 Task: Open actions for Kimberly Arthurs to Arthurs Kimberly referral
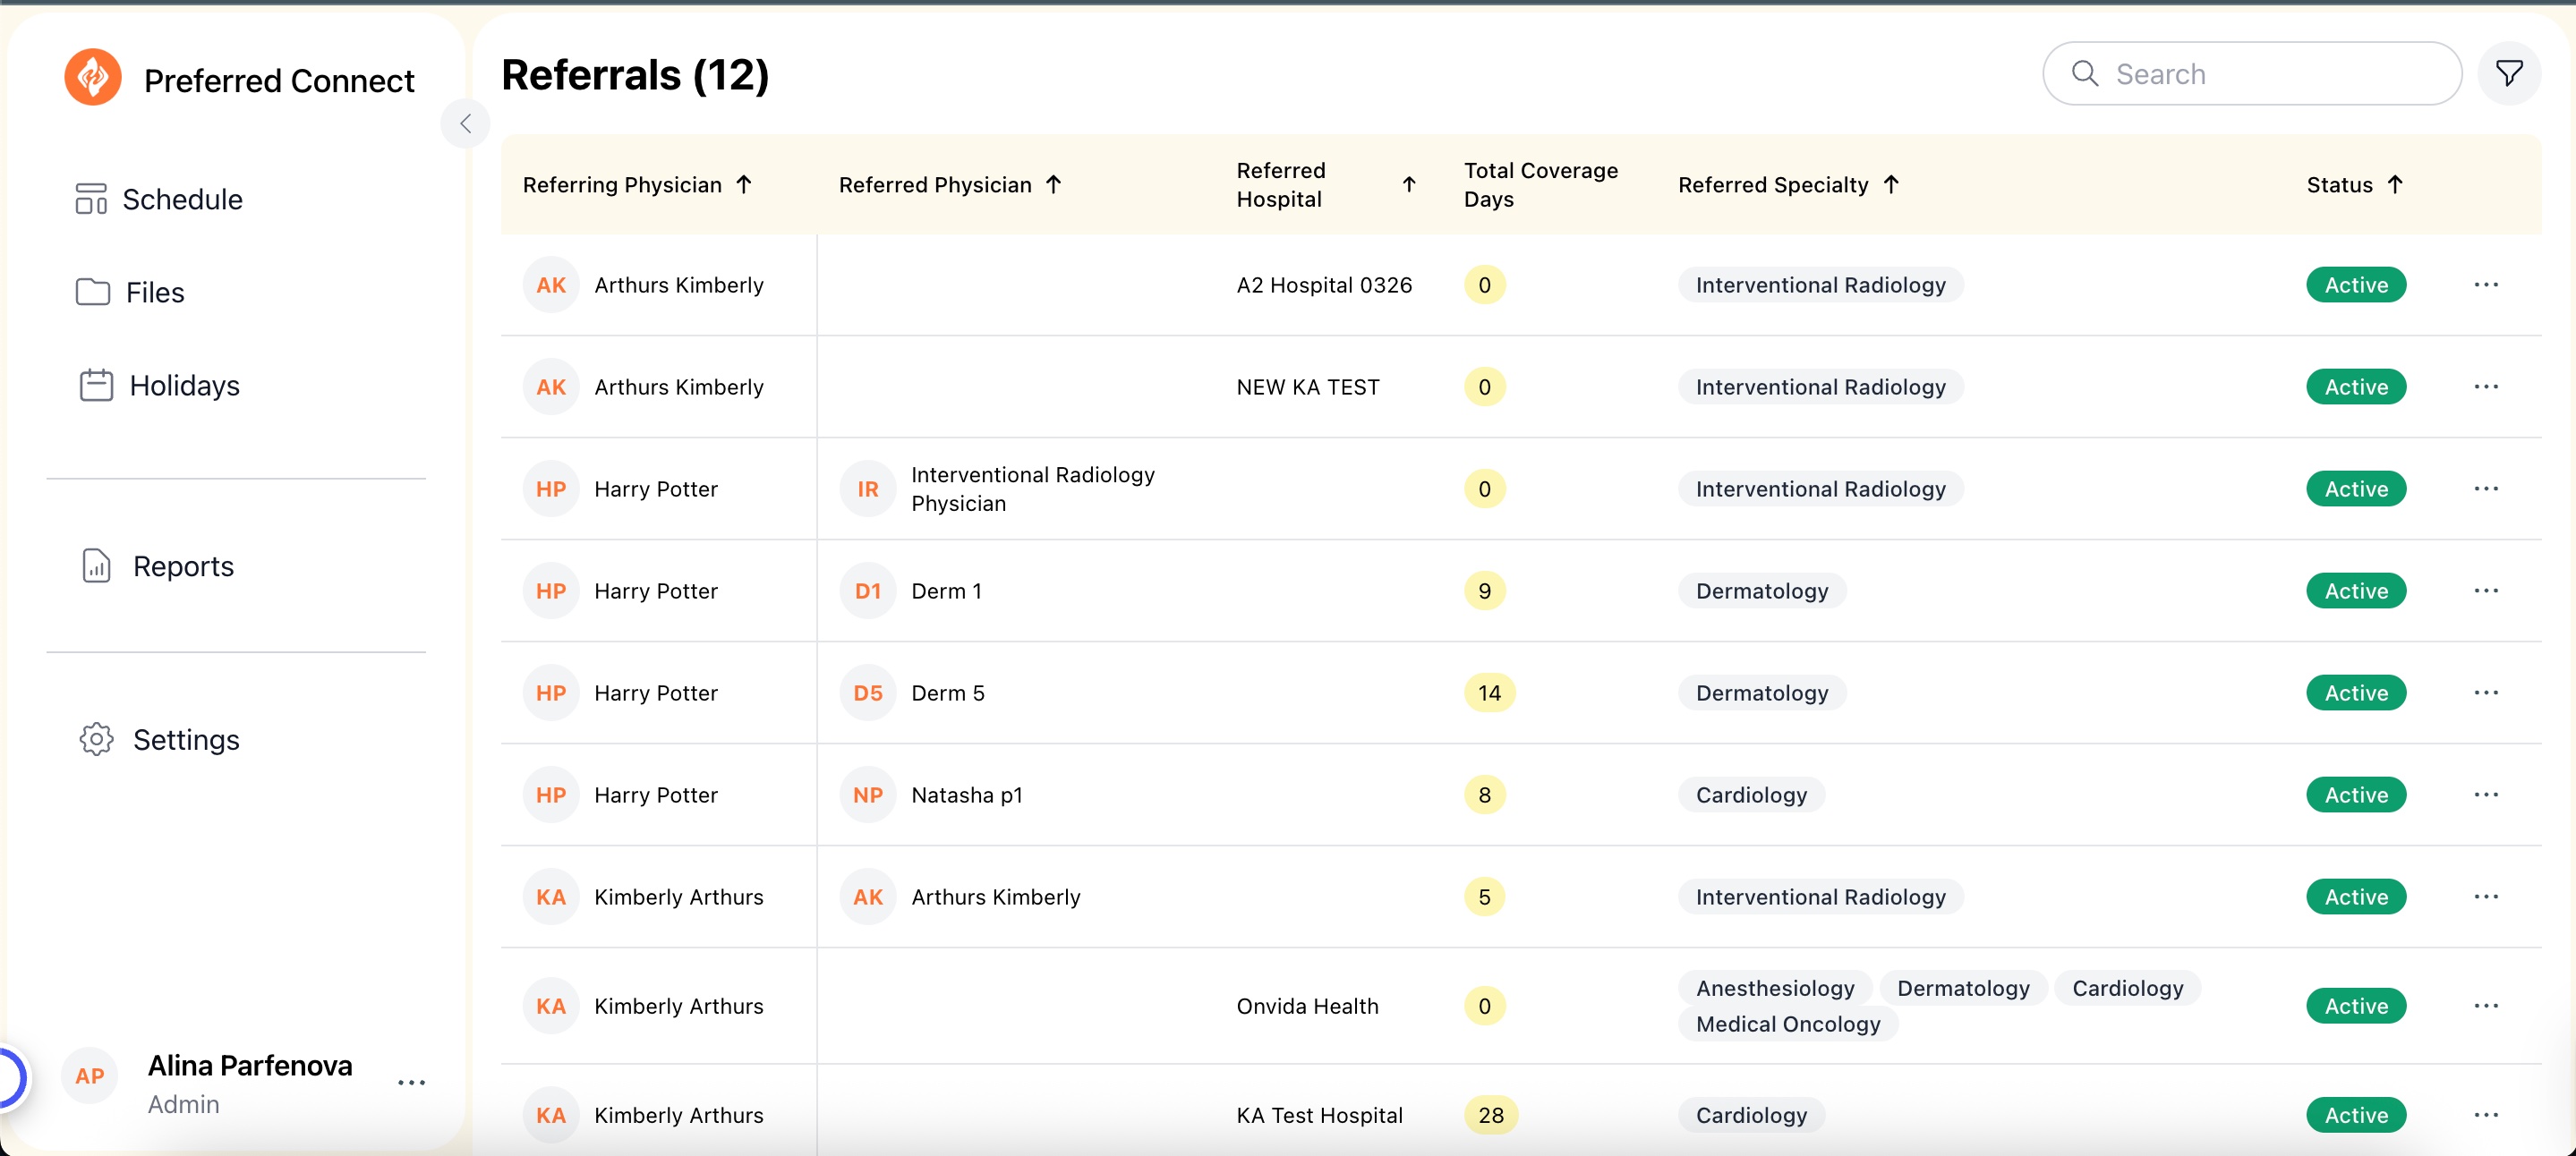2486,897
